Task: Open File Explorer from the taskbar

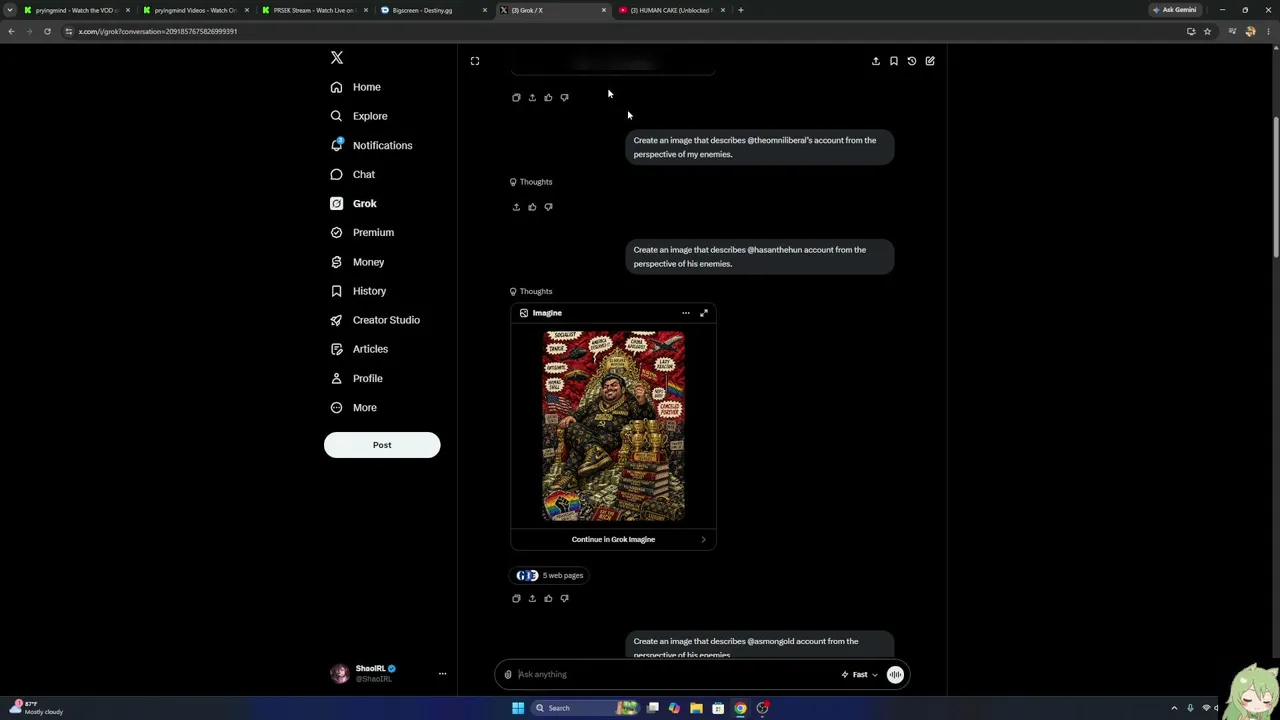Action: coord(696,708)
